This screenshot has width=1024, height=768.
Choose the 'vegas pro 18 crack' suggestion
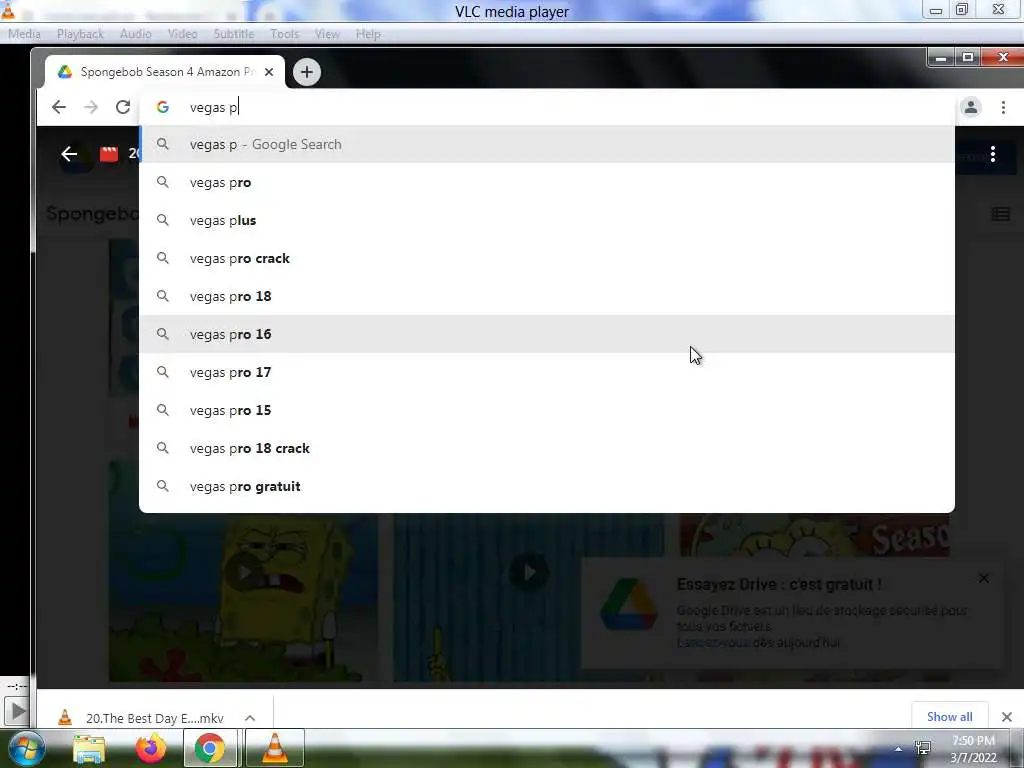pyautogui.click(x=547, y=448)
